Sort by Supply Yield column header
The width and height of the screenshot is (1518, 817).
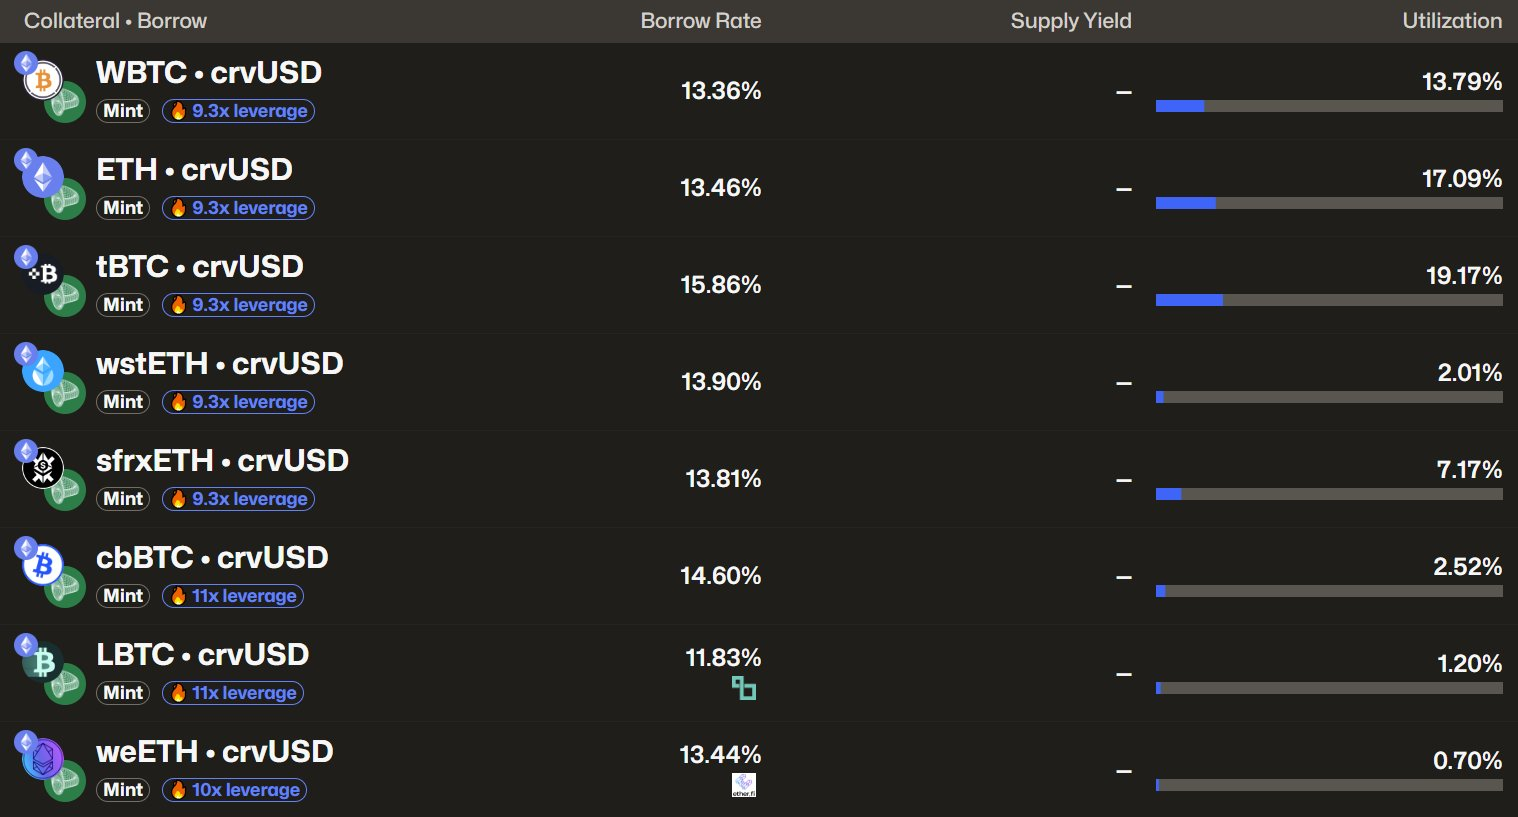1070,21
